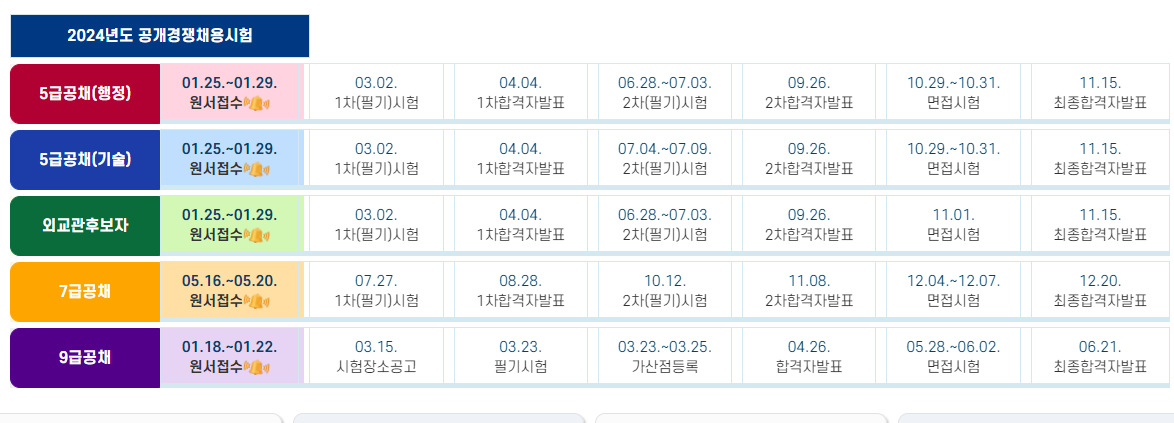Click 5급공채(행정) 10.29.~10.31. 면접시험 cell
The height and width of the screenshot is (423, 1174).
click(x=953, y=92)
